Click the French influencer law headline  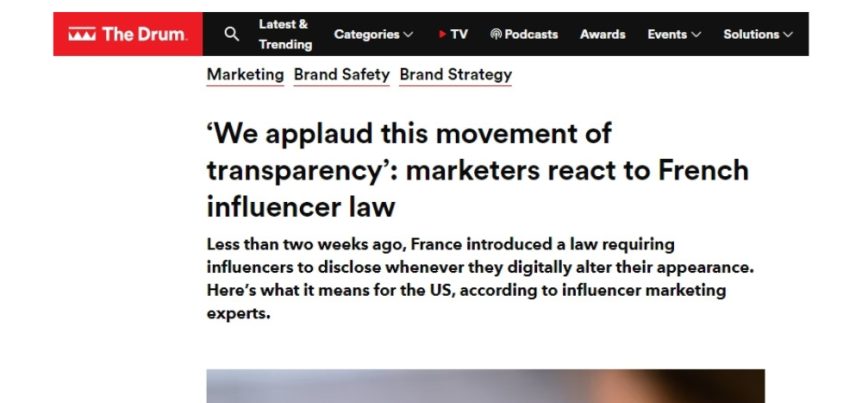477,170
